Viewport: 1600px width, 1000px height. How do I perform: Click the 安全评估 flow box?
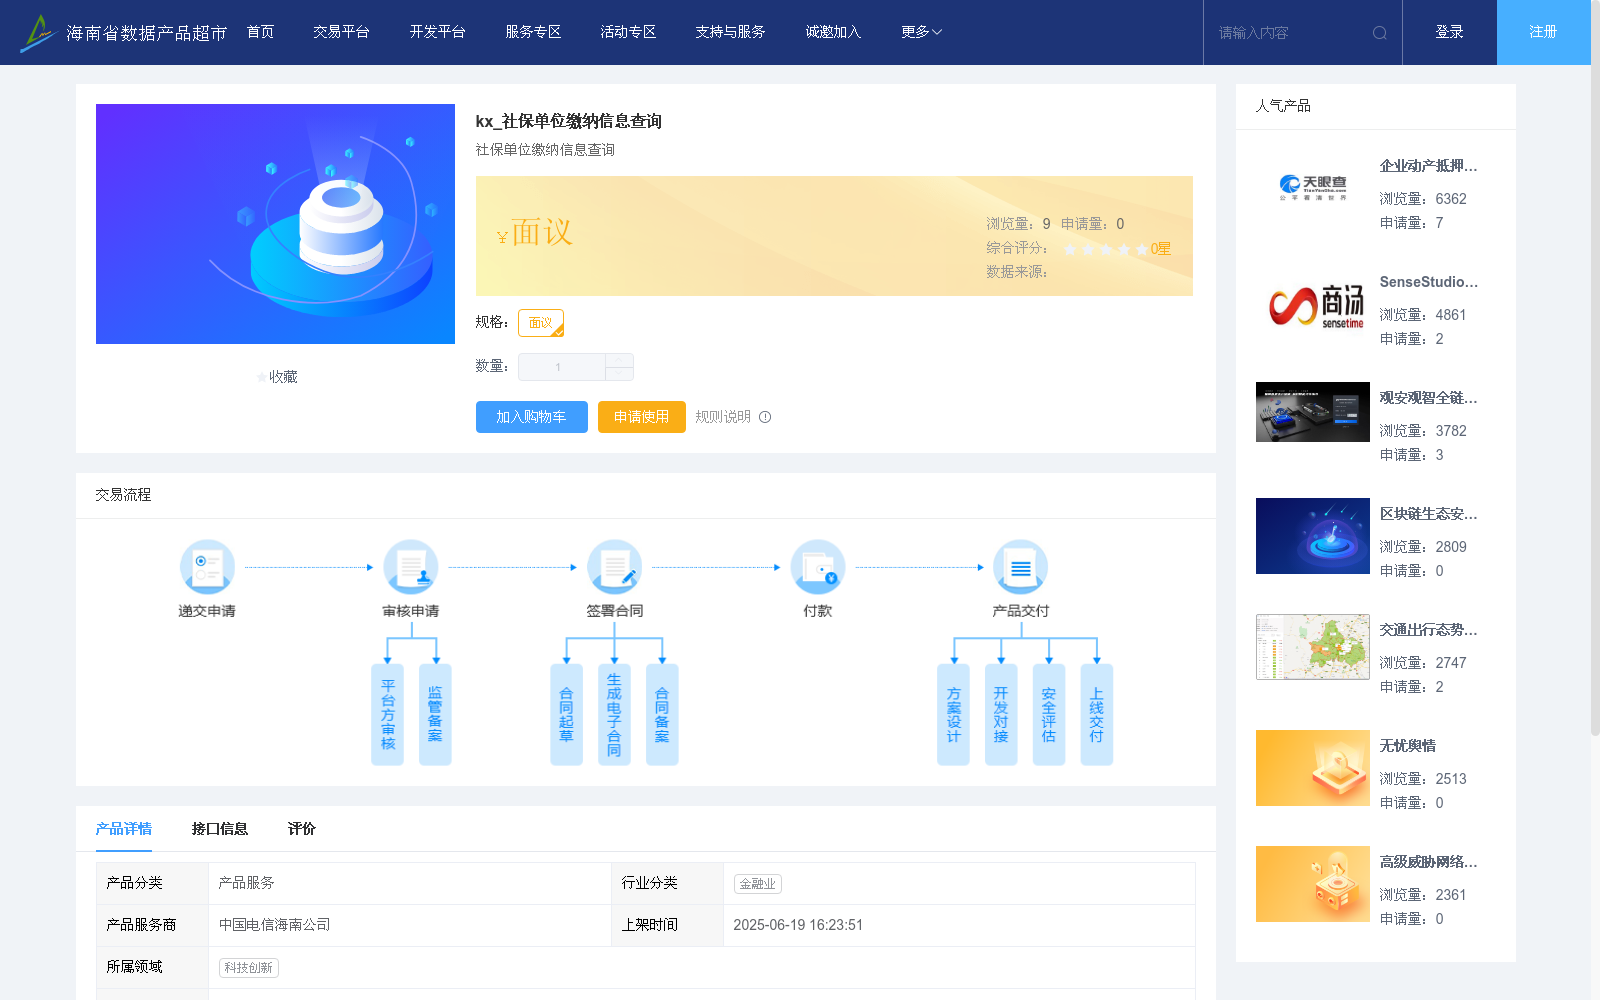[1049, 715]
